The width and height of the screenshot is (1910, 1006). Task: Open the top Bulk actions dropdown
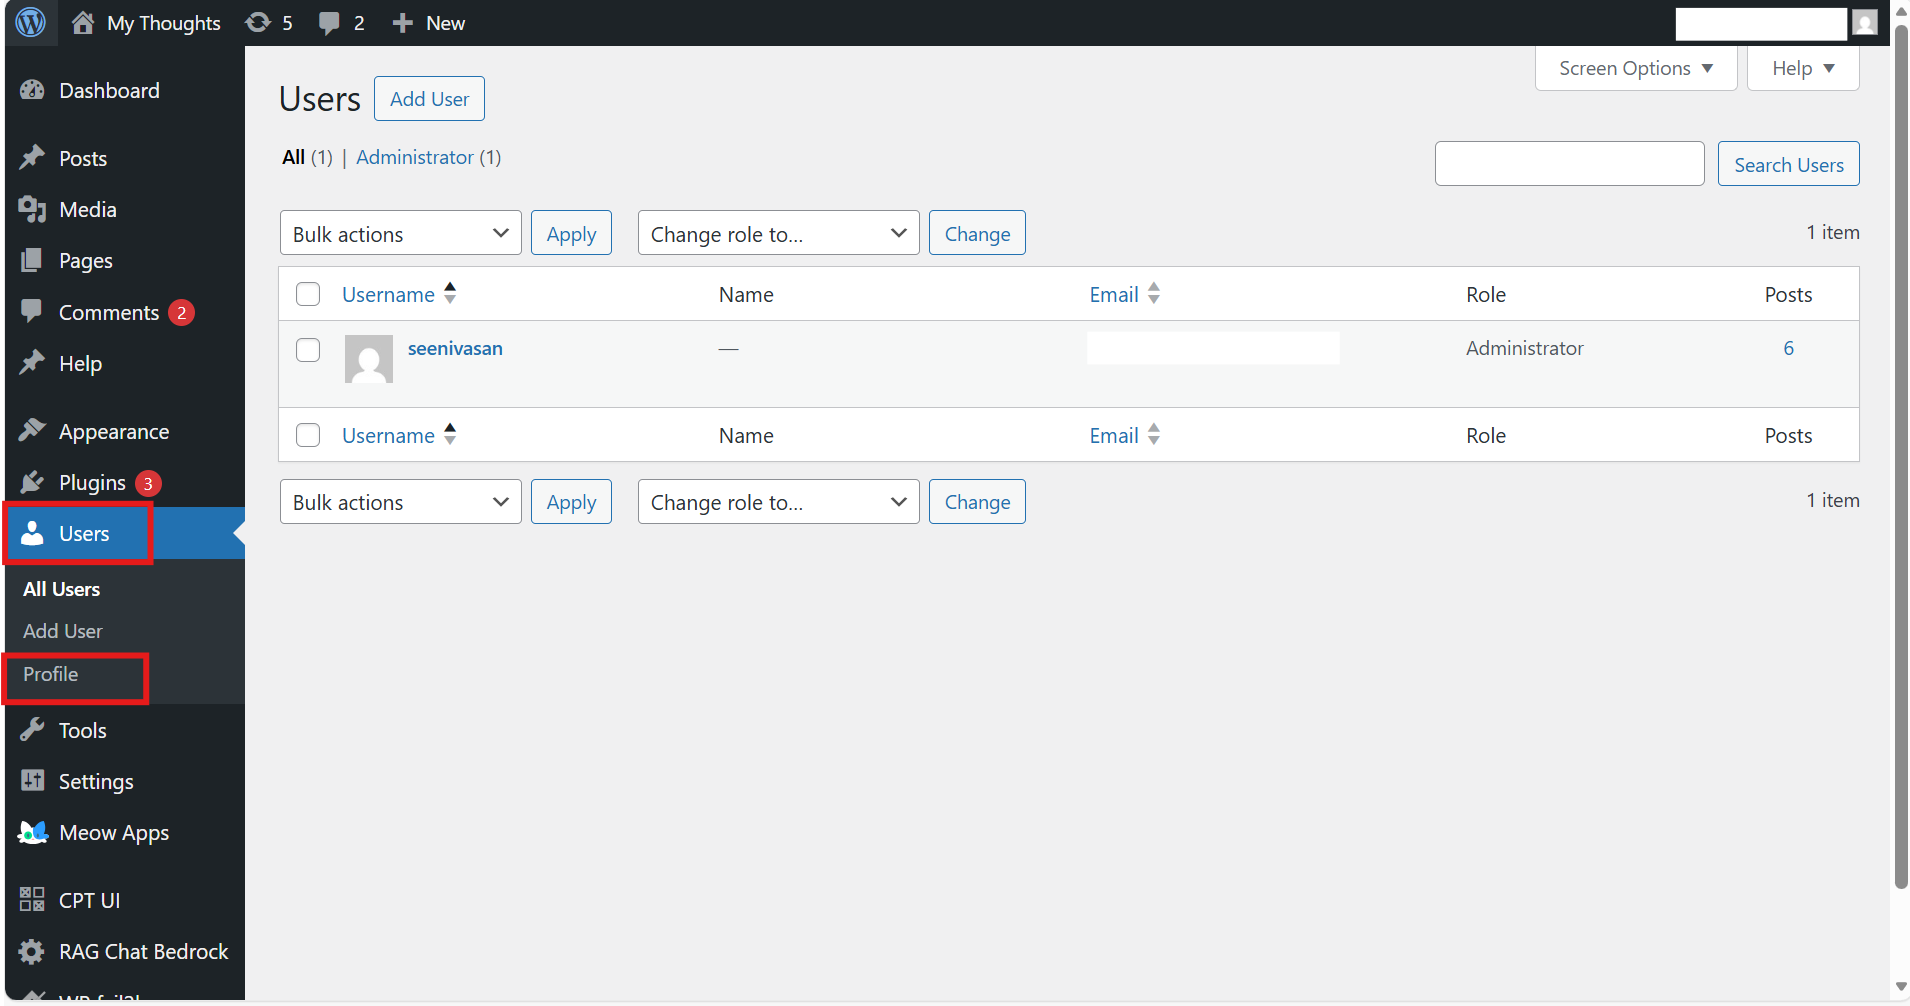coord(400,233)
